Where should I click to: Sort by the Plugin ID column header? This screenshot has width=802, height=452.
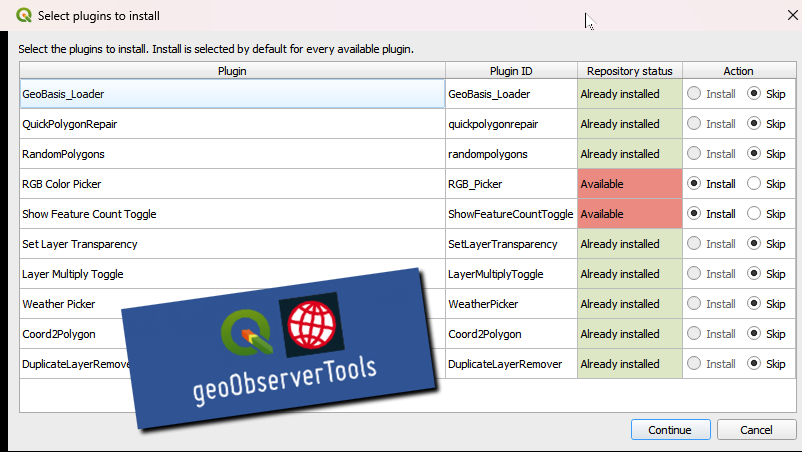(511, 71)
